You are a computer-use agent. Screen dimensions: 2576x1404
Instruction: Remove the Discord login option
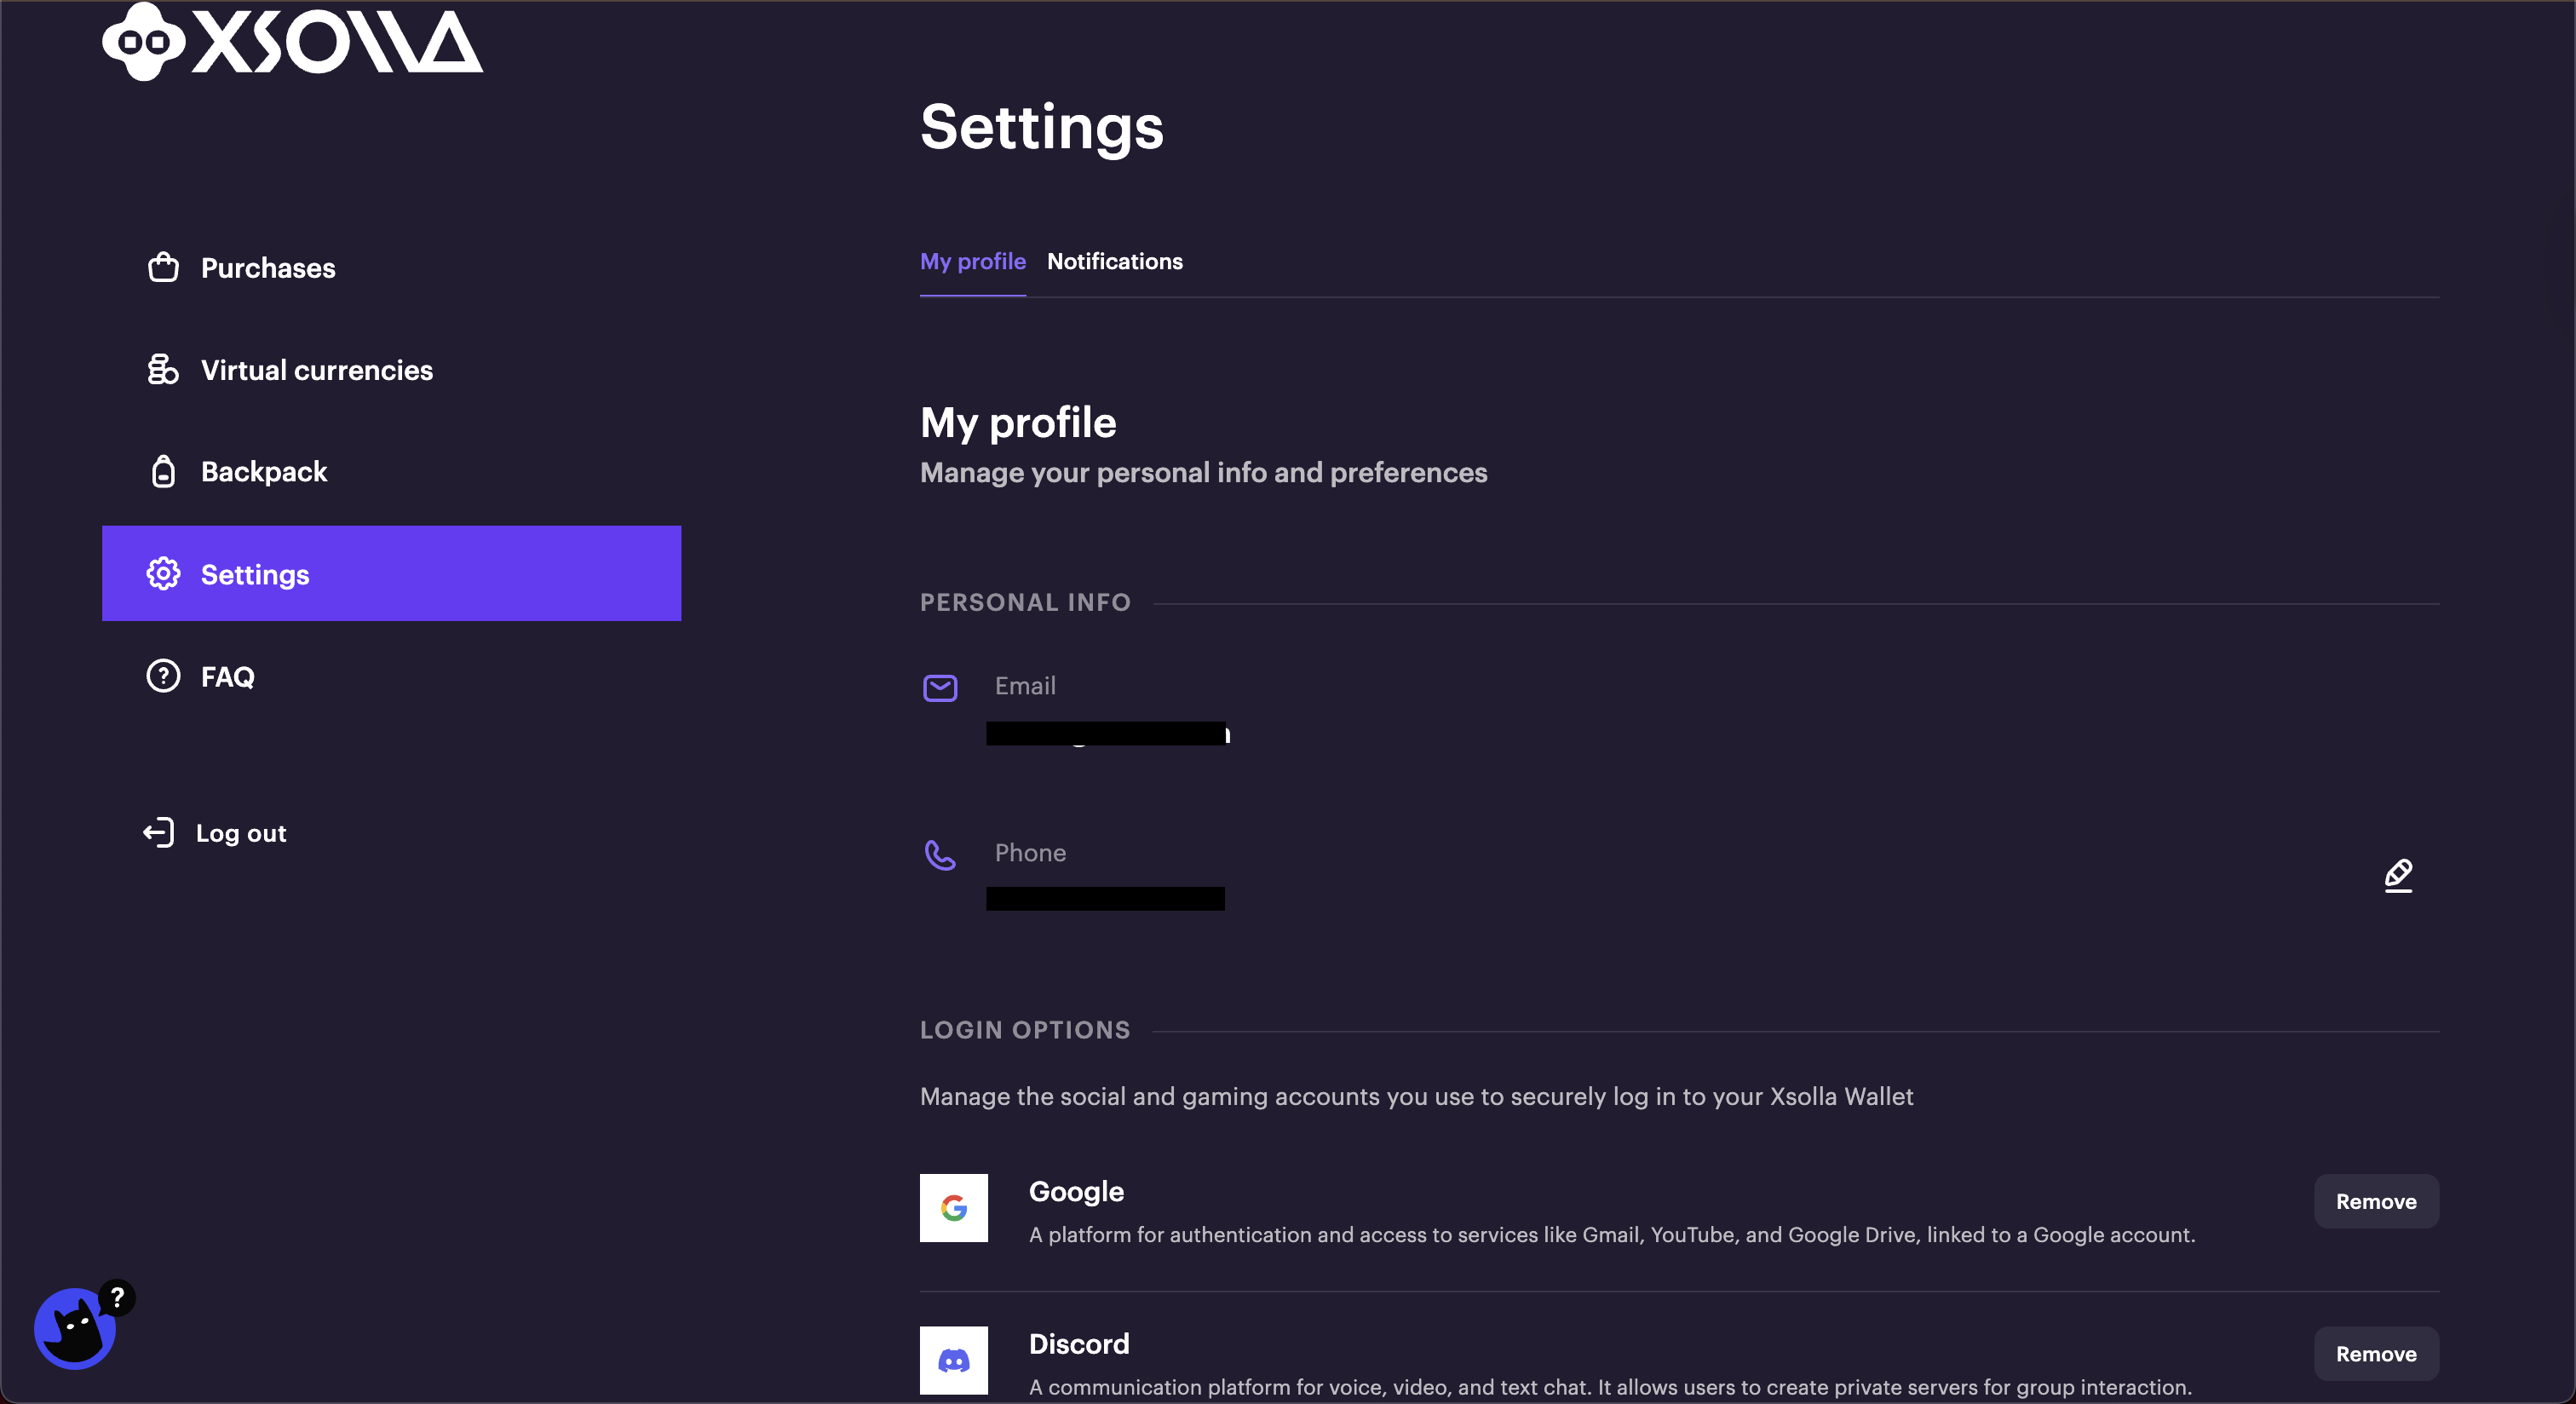[2375, 1354]
